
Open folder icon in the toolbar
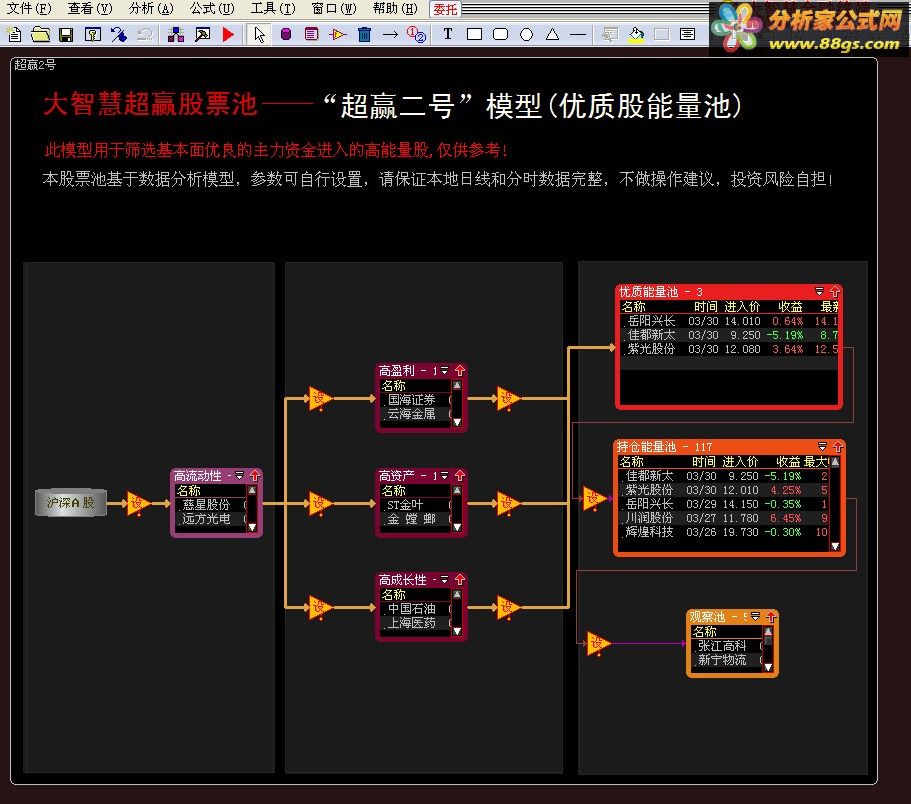click(40, 35)
